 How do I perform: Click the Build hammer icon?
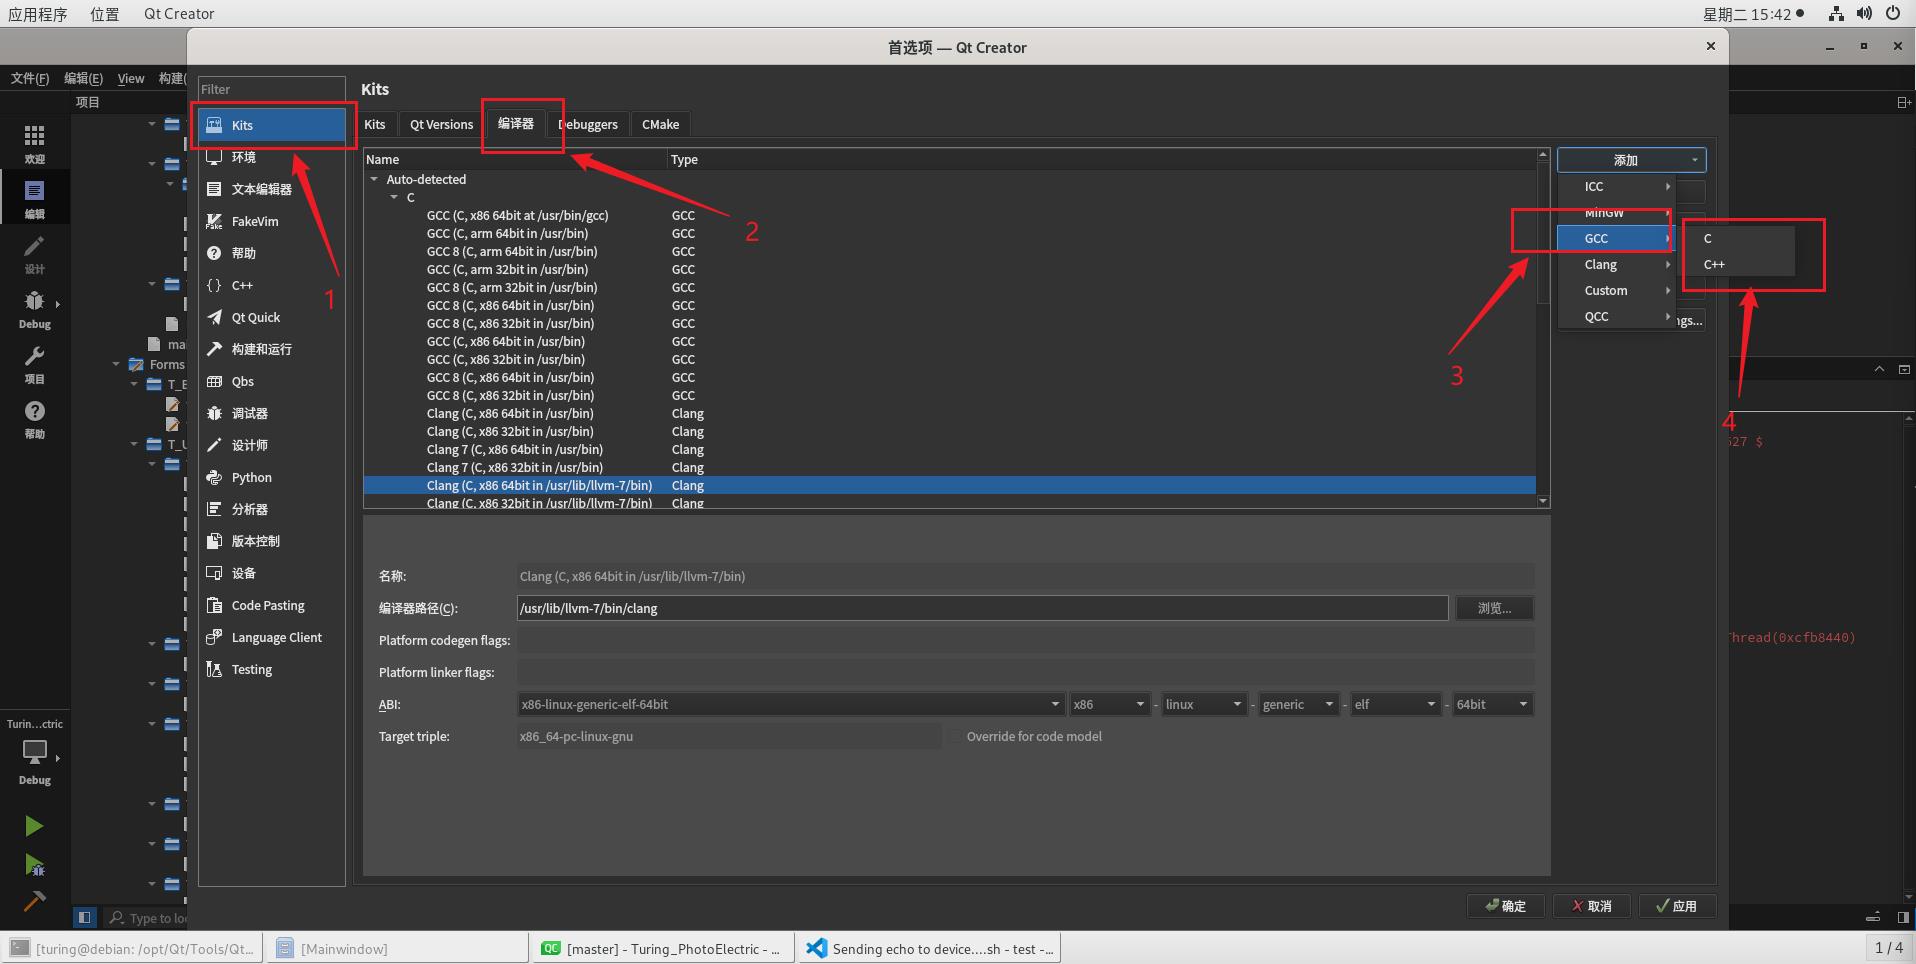click(x=34, y=901)
